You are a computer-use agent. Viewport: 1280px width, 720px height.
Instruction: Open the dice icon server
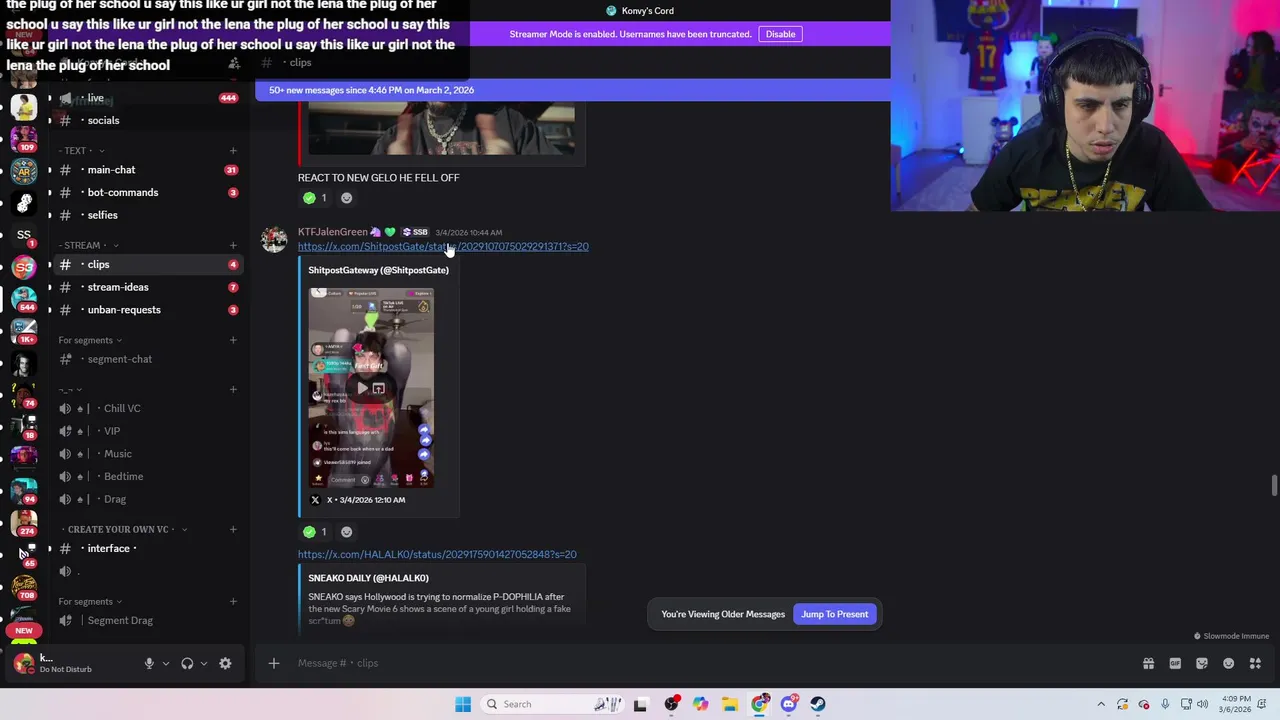click(x=24, y=203)
